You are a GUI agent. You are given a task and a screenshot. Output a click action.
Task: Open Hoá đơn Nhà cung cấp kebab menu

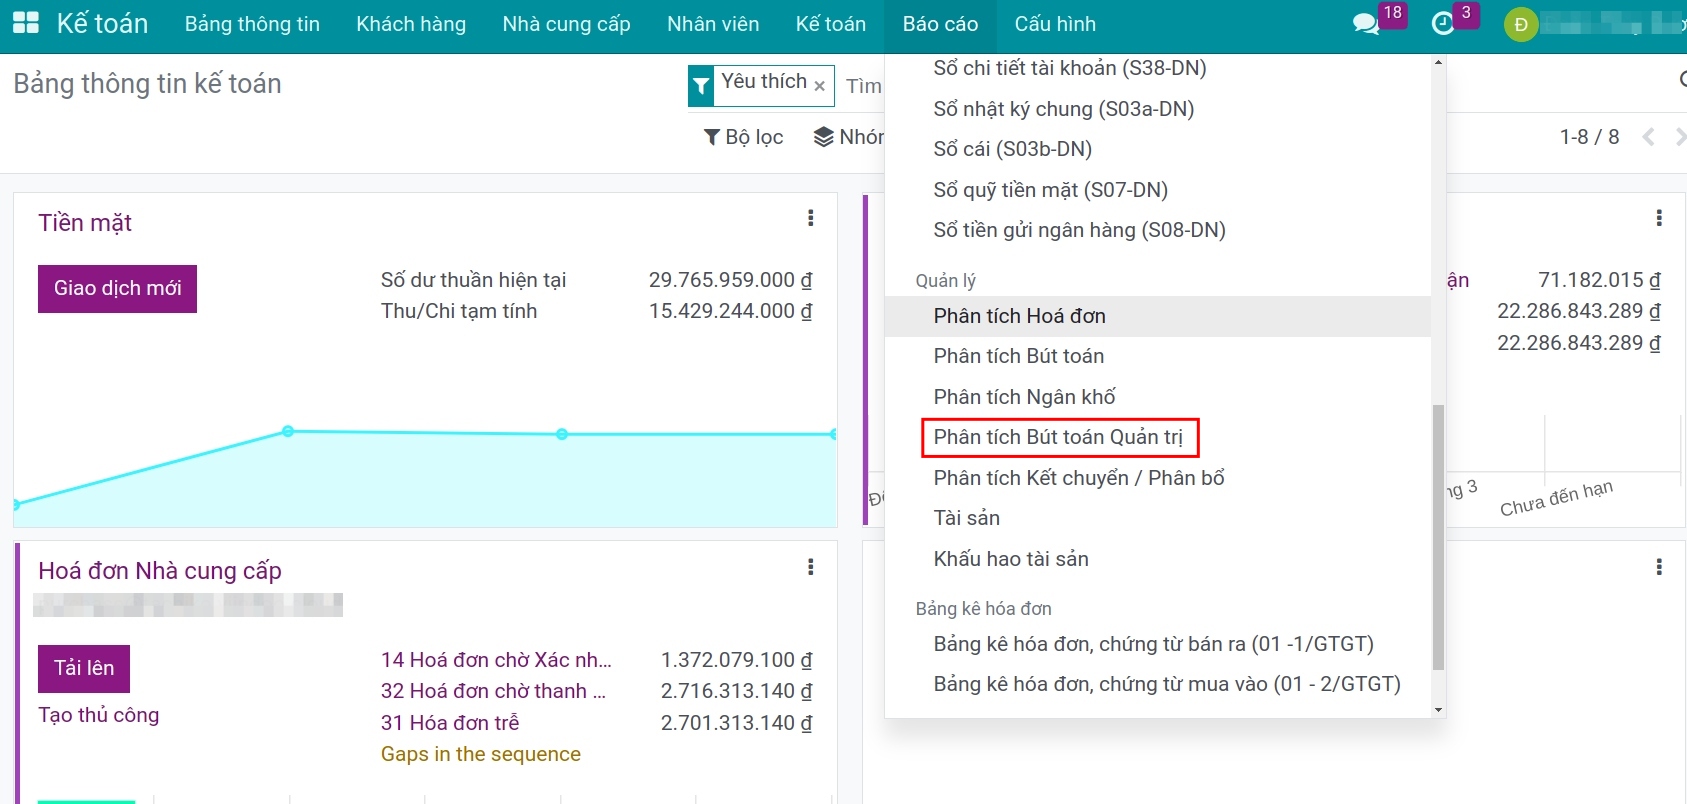[x=810, y=567]
